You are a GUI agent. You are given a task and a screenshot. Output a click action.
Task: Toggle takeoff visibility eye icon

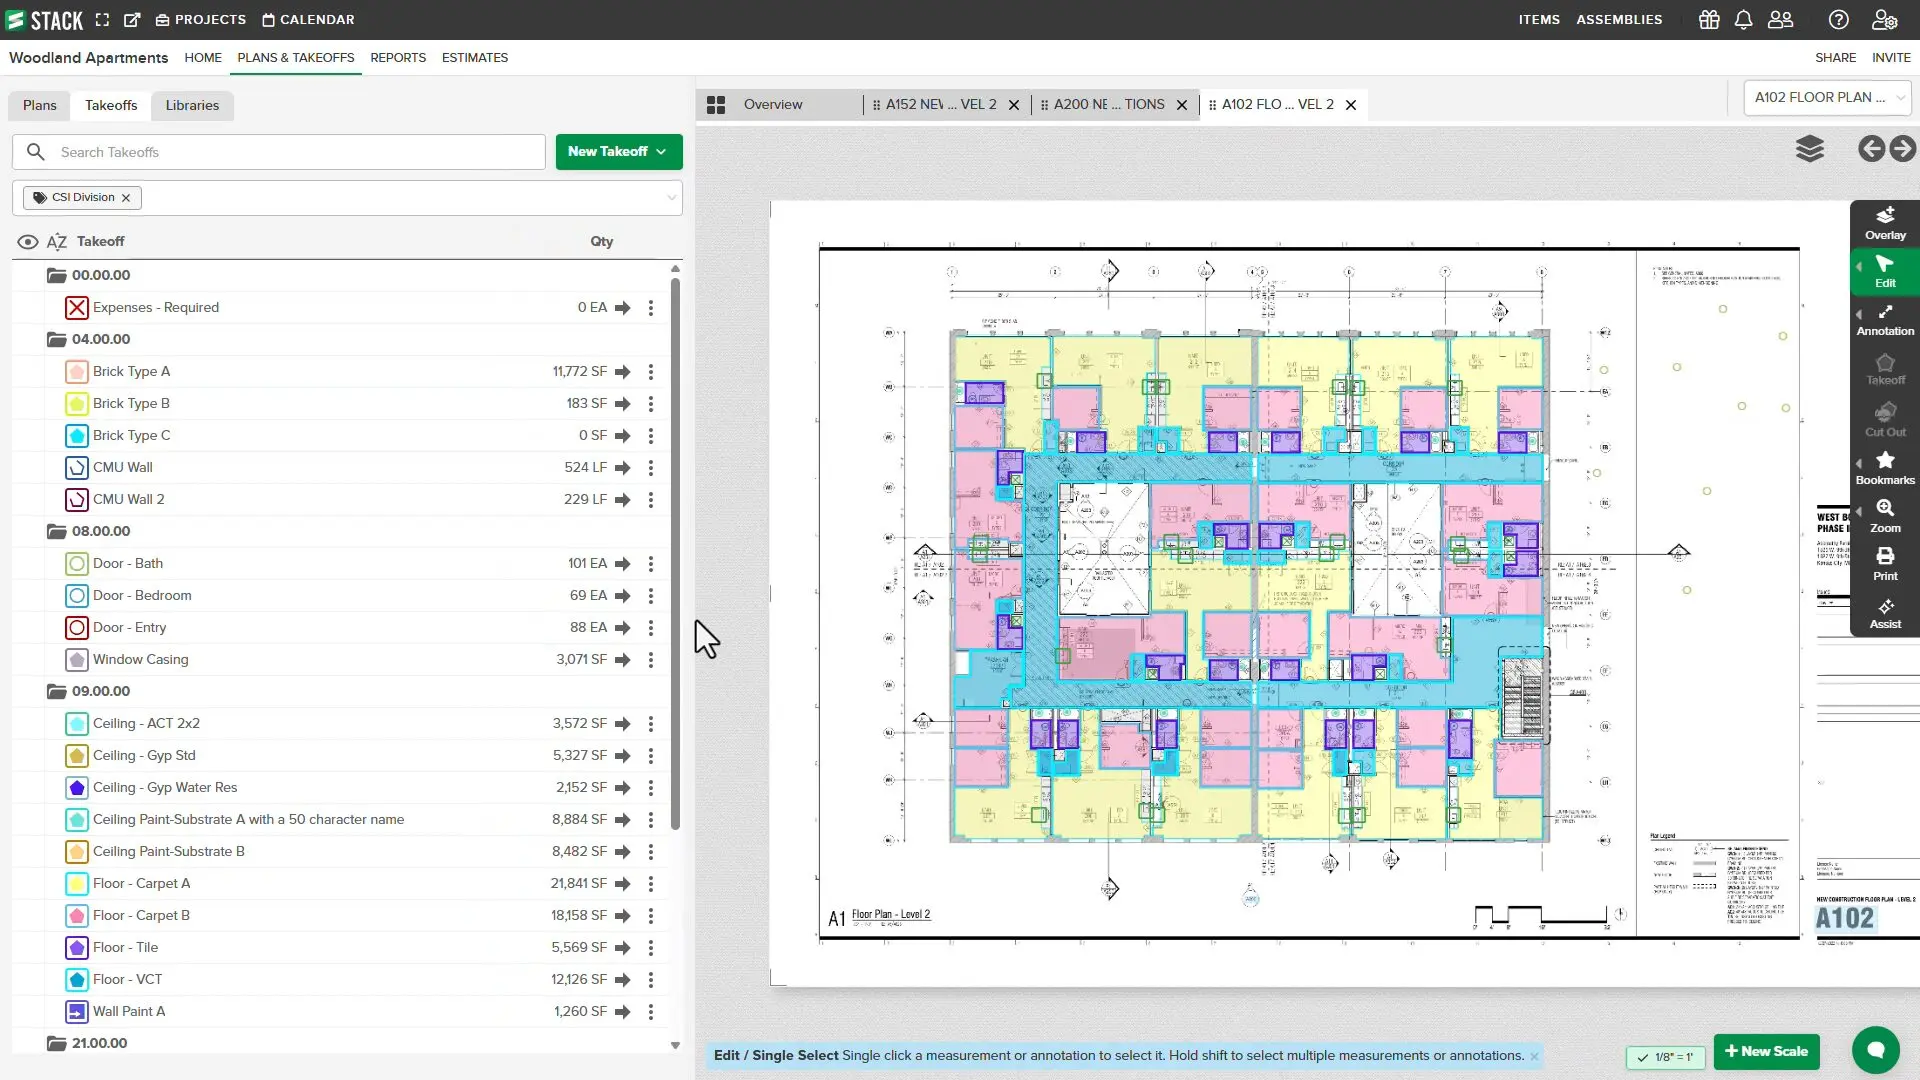pyautogui.click(x=28, y=242)
